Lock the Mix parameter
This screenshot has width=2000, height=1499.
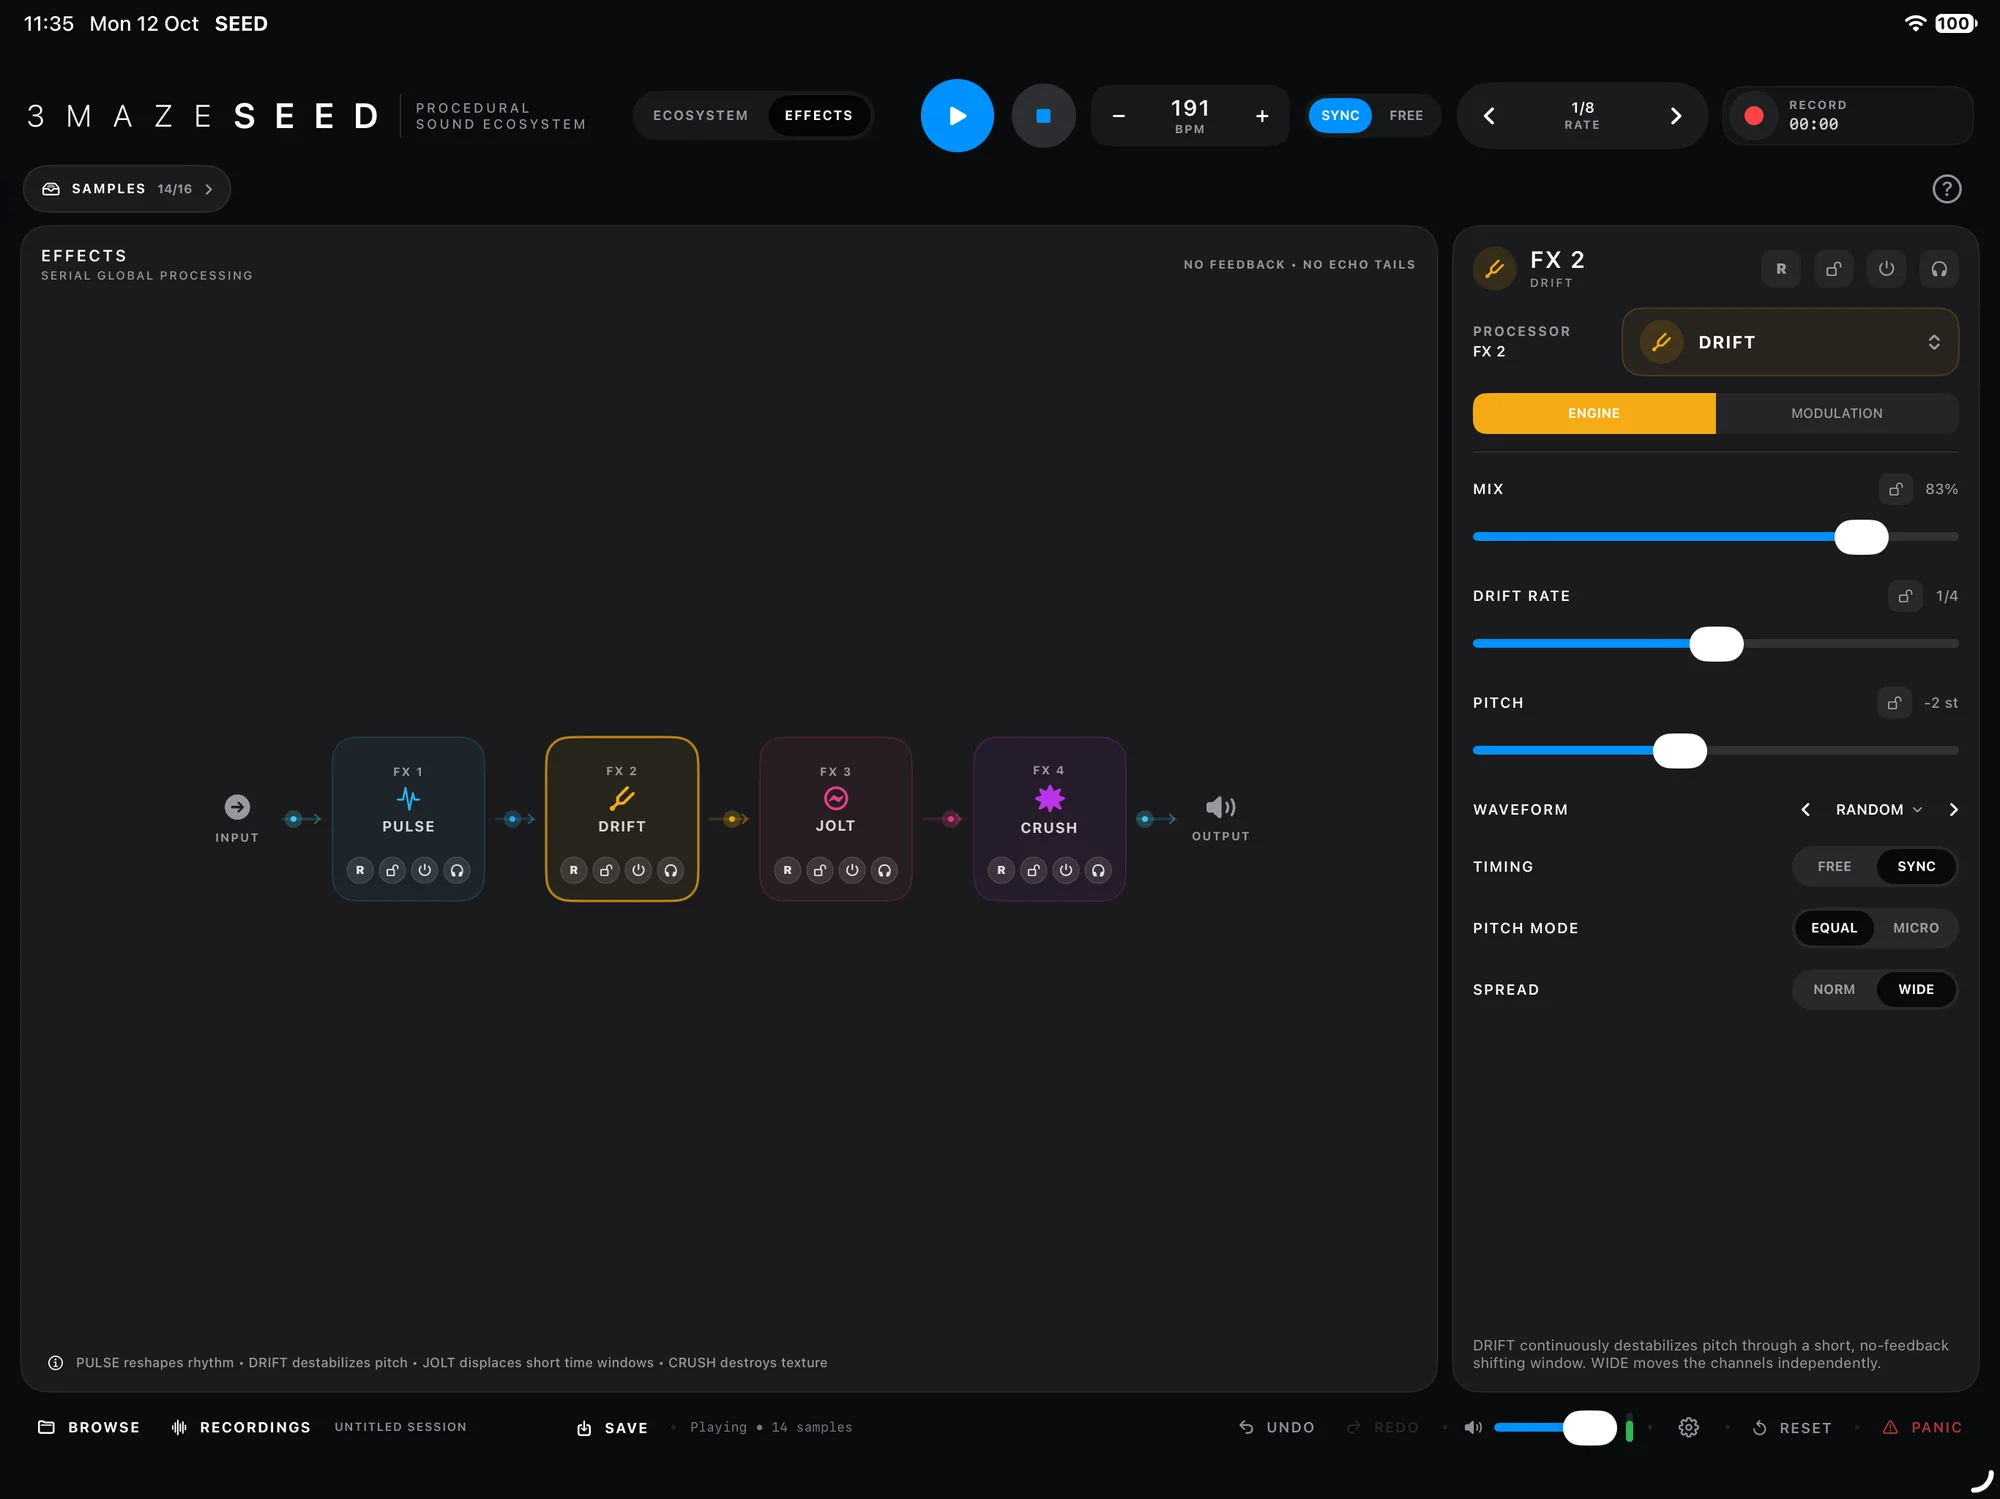[1895, 489]
